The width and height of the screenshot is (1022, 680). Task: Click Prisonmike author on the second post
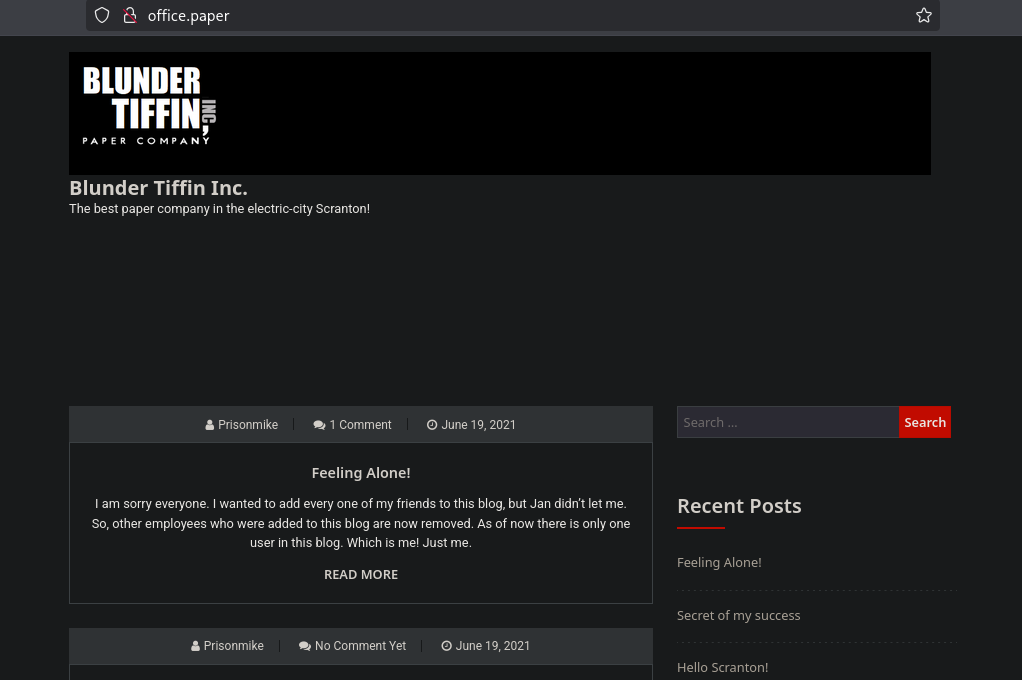234,646
